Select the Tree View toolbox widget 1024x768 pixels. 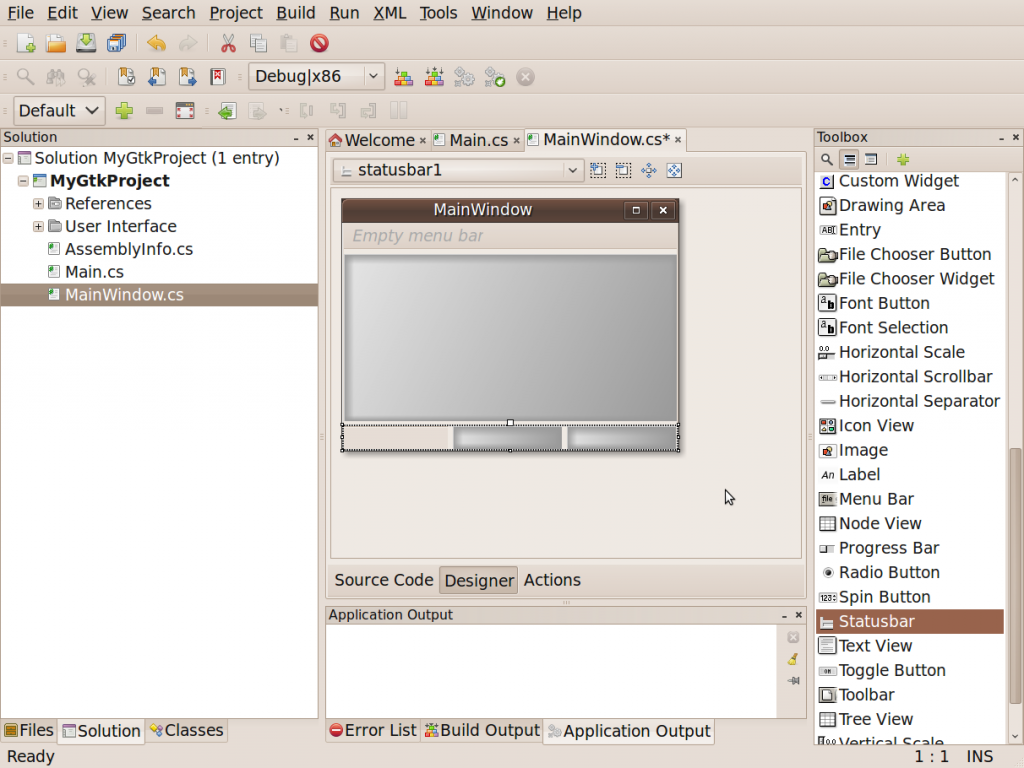click(x=910, y=719)
